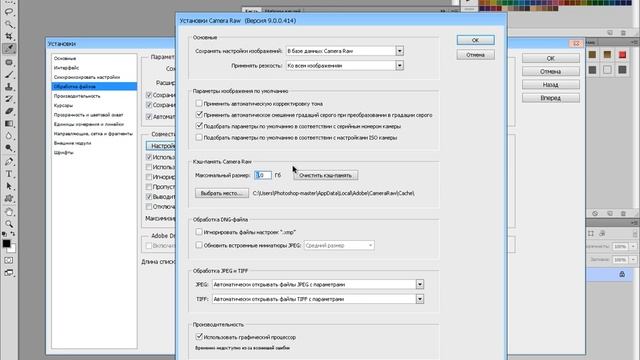640x360 pixels.
Task: Toggle 'Пропуст…' checkbox in Установки window
Action: pyautogui.click(x=149, y=187)
